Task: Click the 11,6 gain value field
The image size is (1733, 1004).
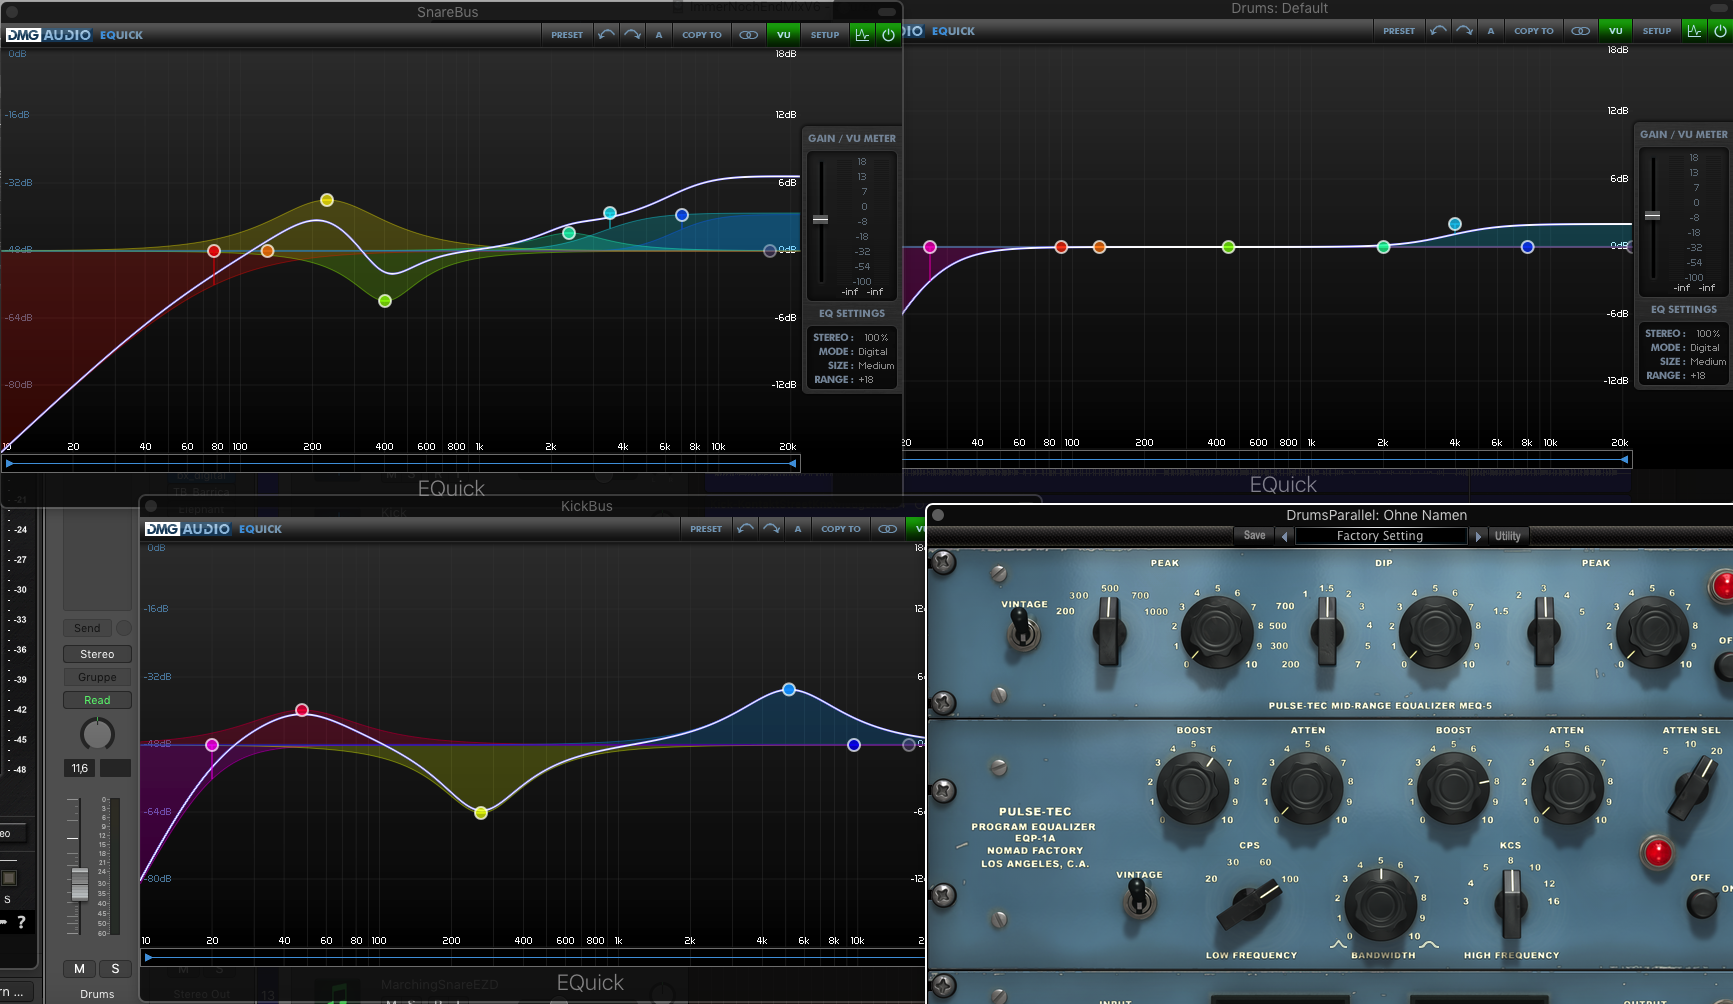Action: [80, 768]
